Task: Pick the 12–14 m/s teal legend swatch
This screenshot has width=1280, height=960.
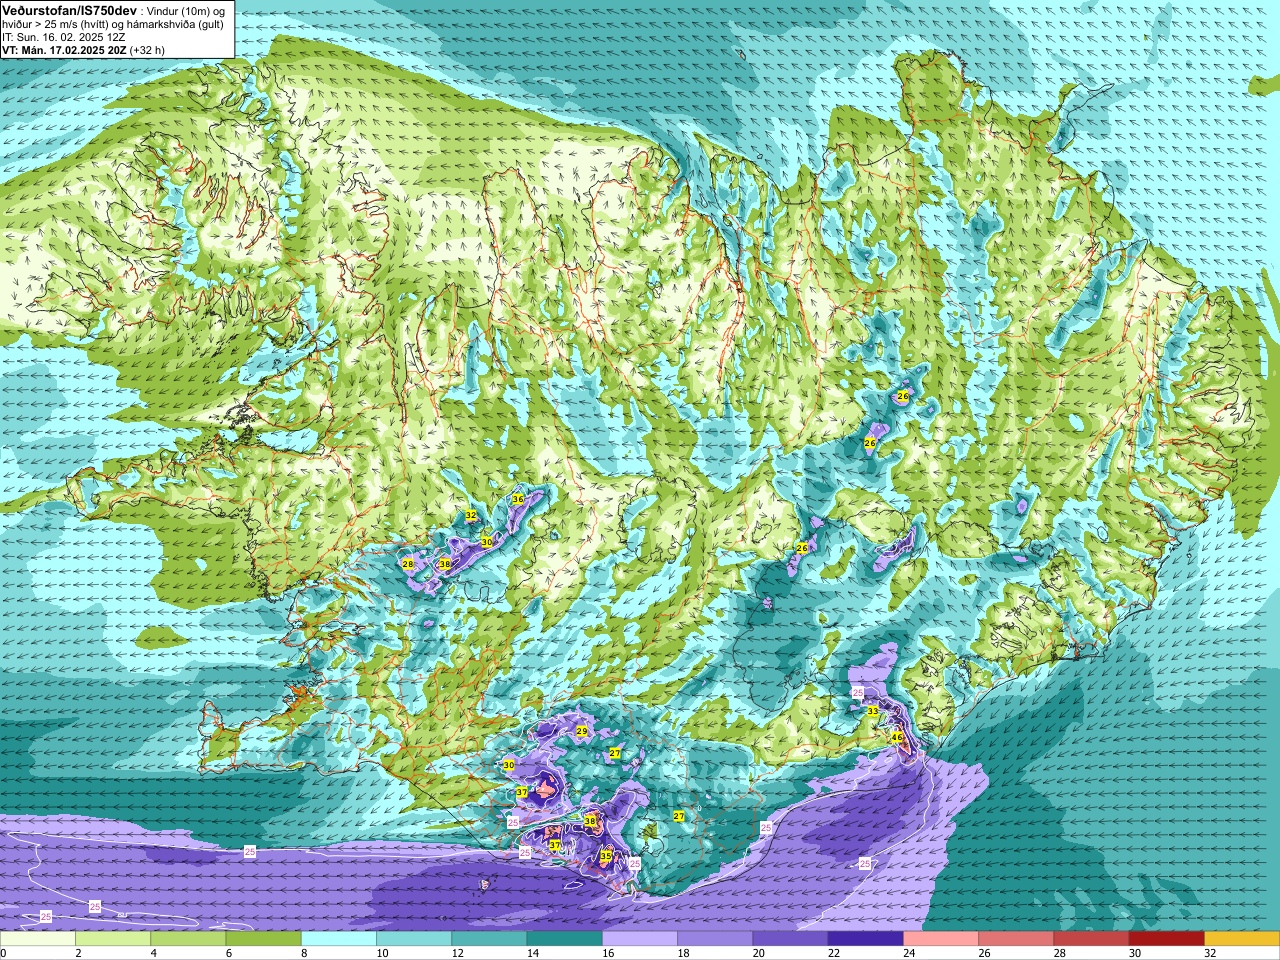Action: click(x=489, y=939)
